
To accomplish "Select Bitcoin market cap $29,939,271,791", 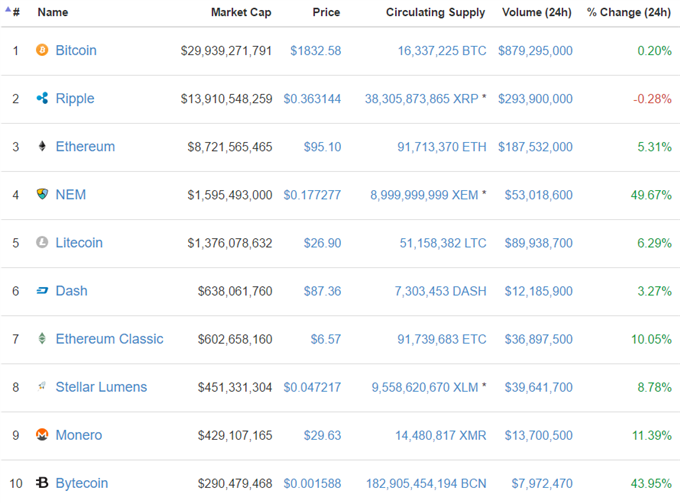I will pyautogui.click(x=226, y=51).
